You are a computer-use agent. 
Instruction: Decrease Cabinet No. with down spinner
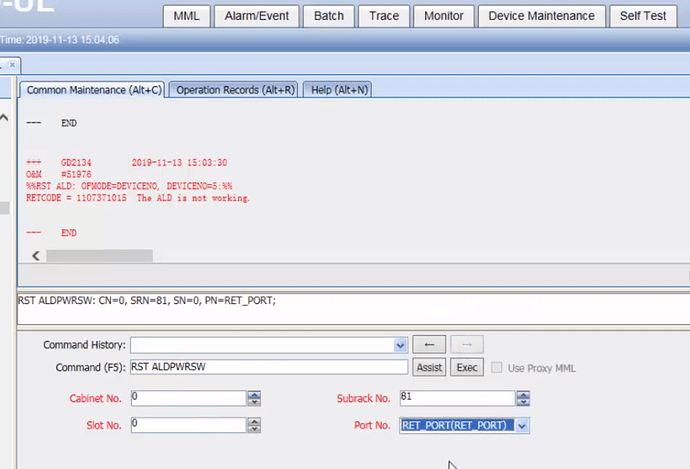[254, 402]
